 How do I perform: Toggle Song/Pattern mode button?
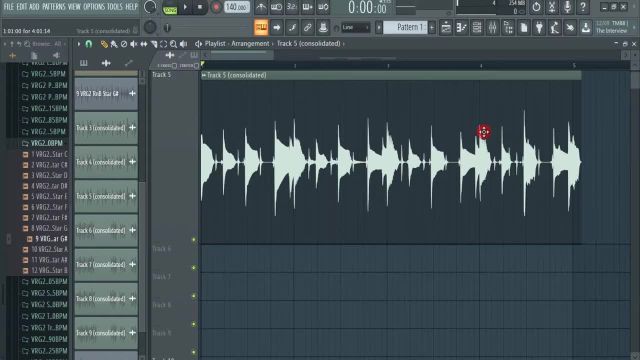click(170, 7)
